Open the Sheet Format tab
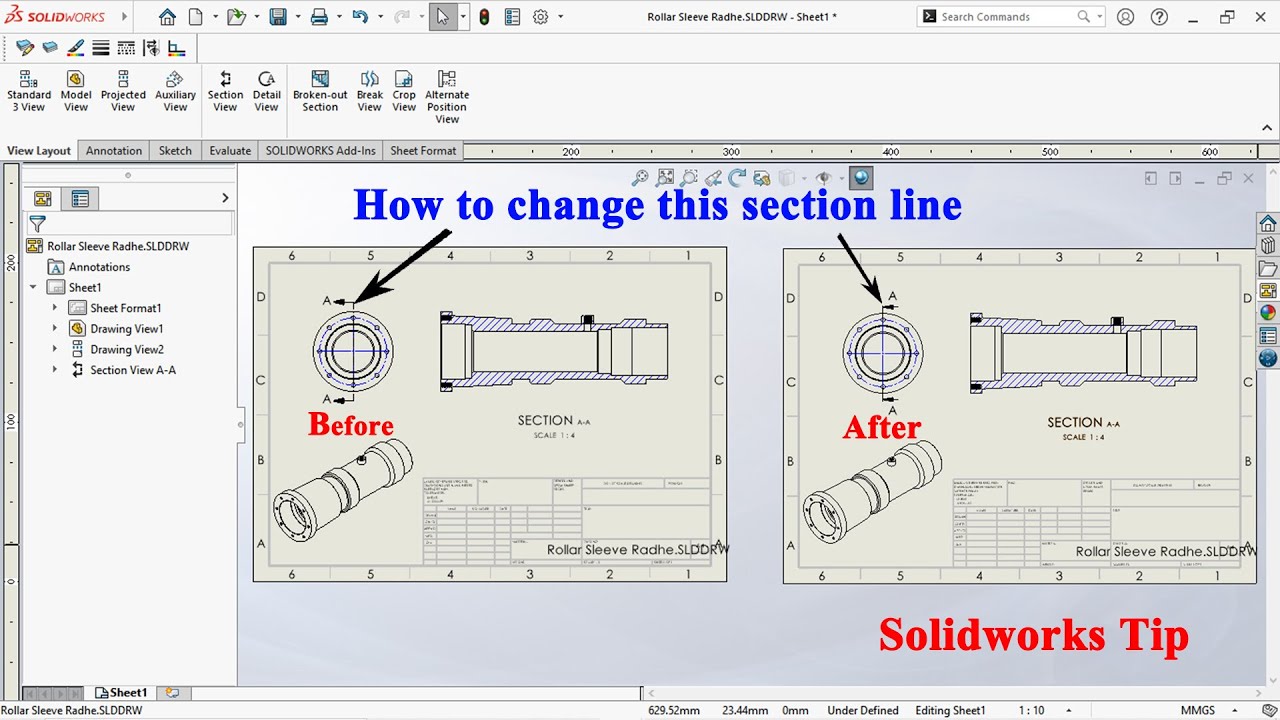 pyautogui.click(x=423, y=151)
